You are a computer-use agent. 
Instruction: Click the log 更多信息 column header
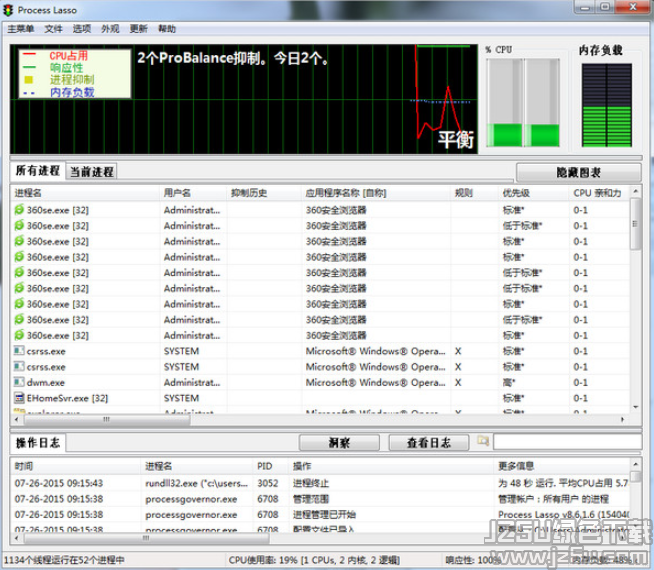(562, 466)
